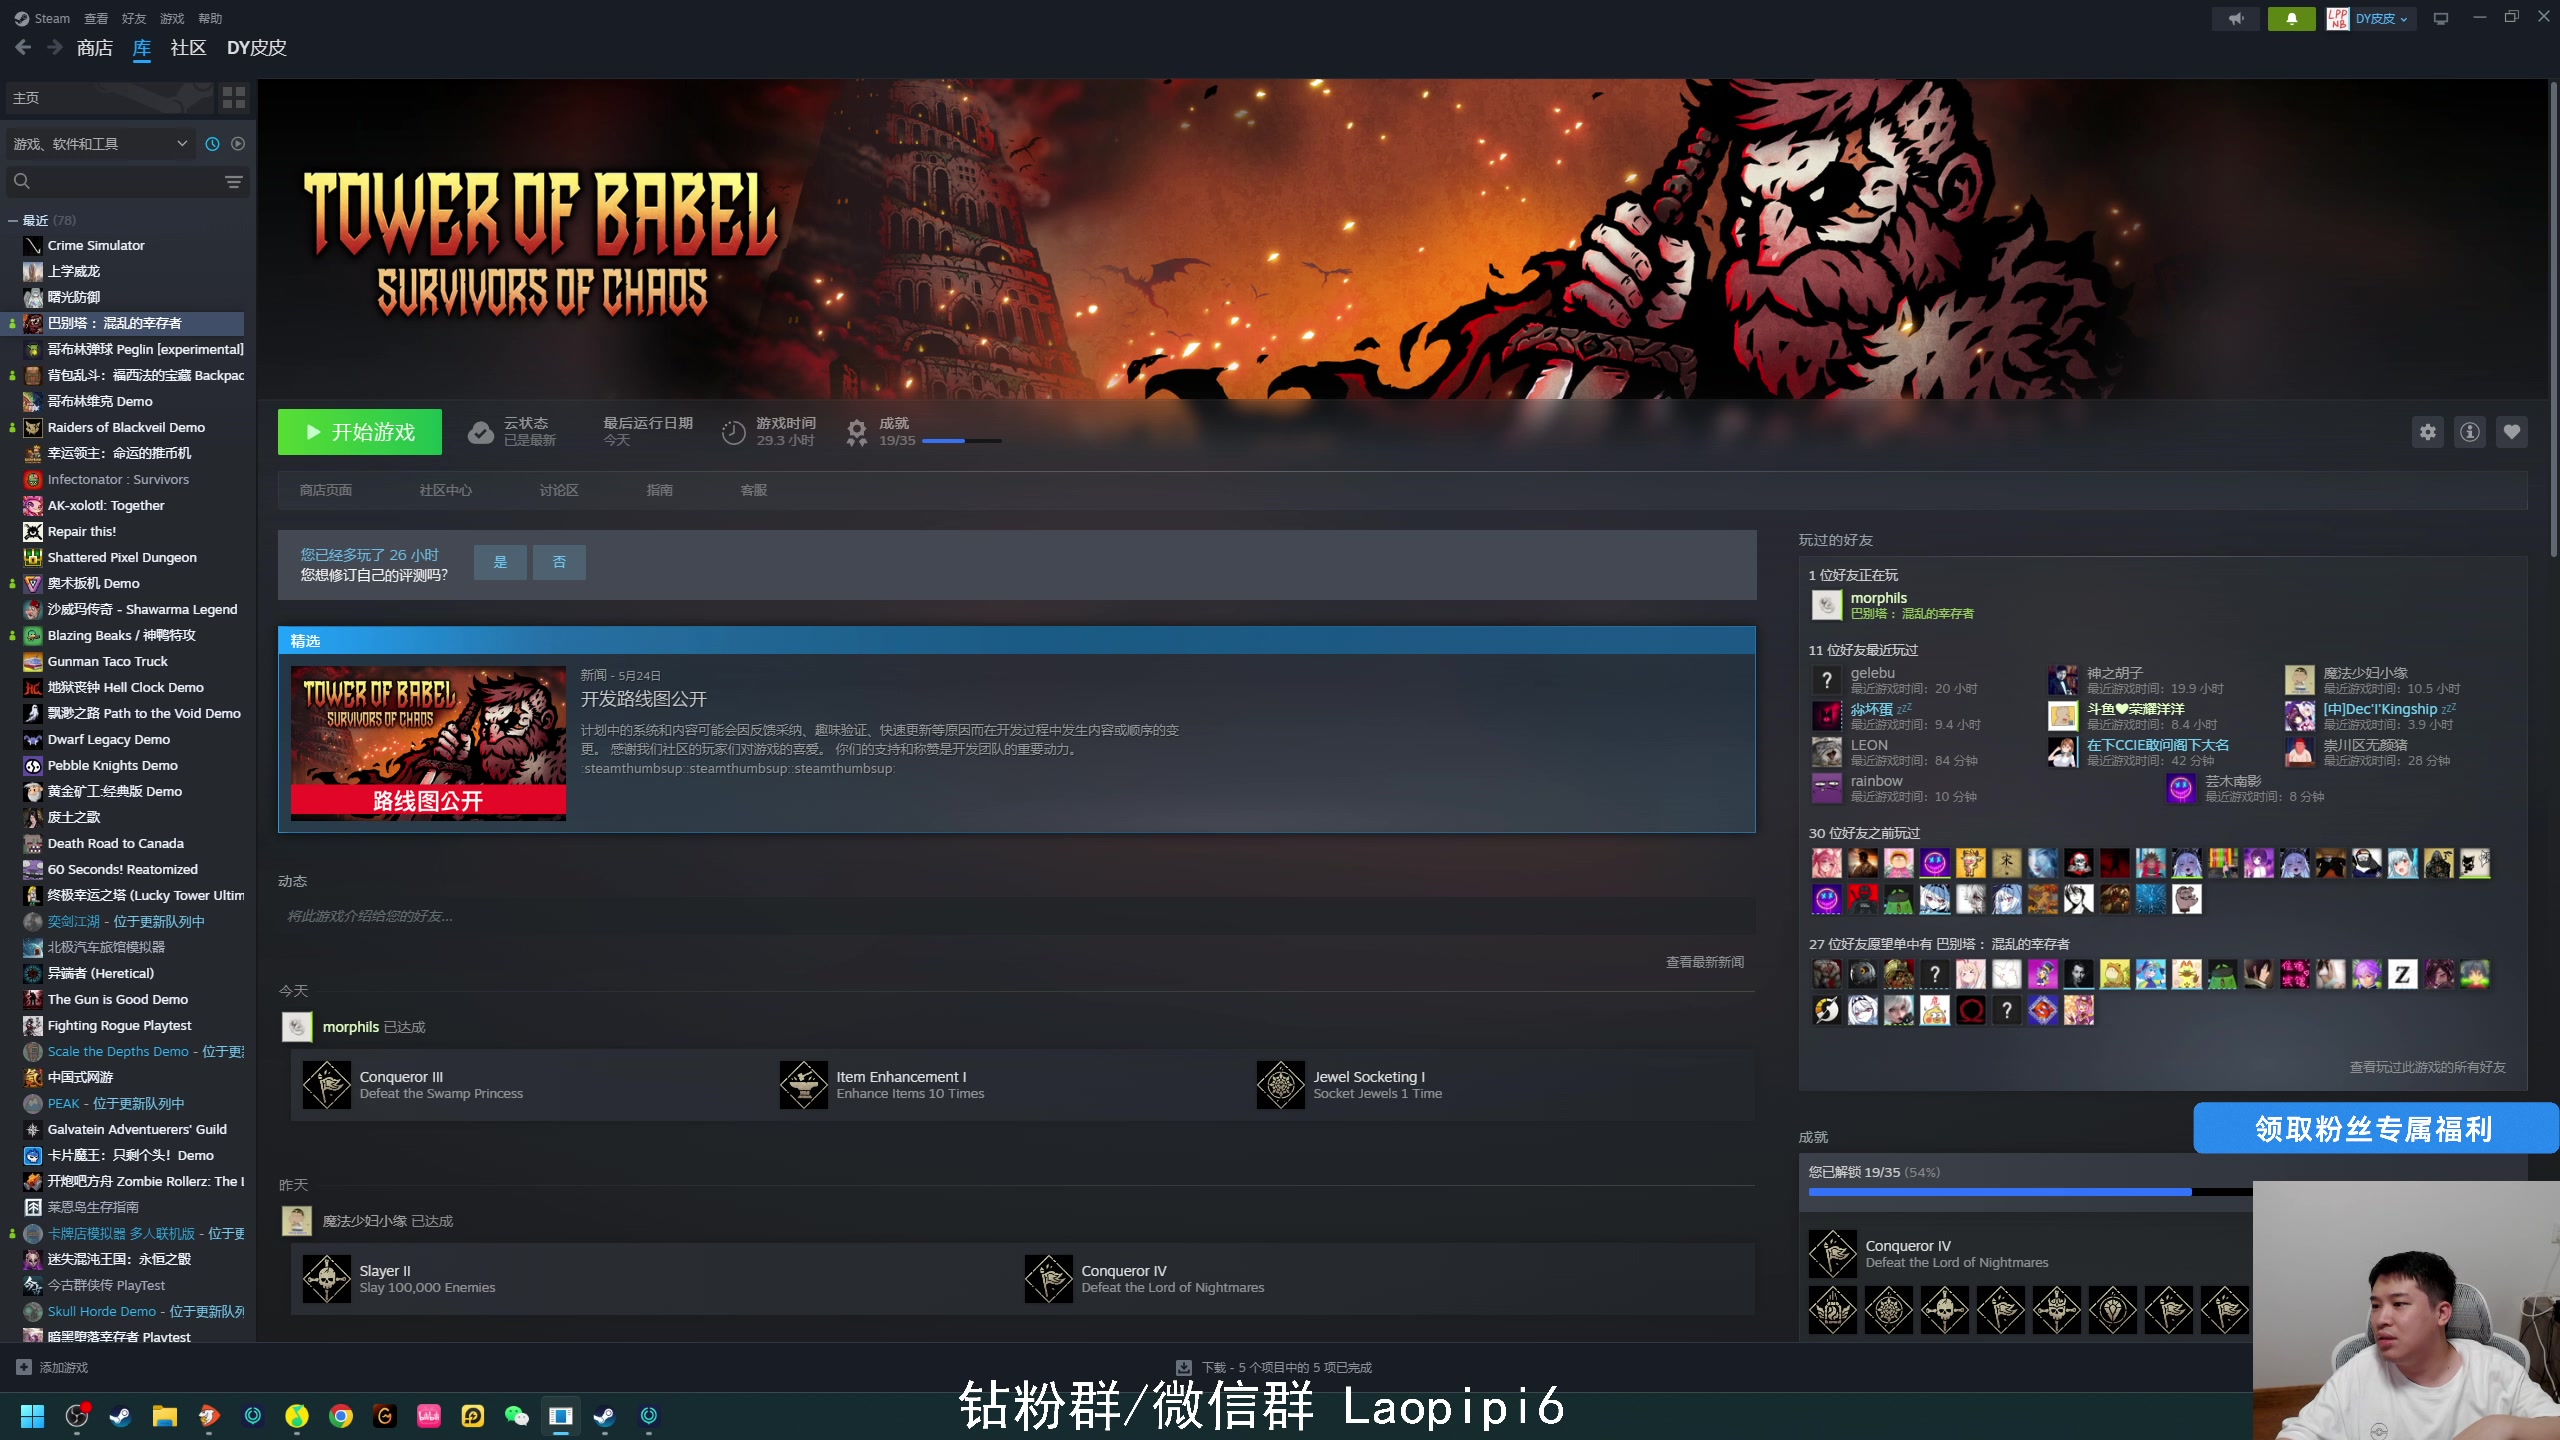Viewport: 2560px width, 1440px height.
Task: Click 添加游戏 at bottom left
Action: [x=52, y=1367]
